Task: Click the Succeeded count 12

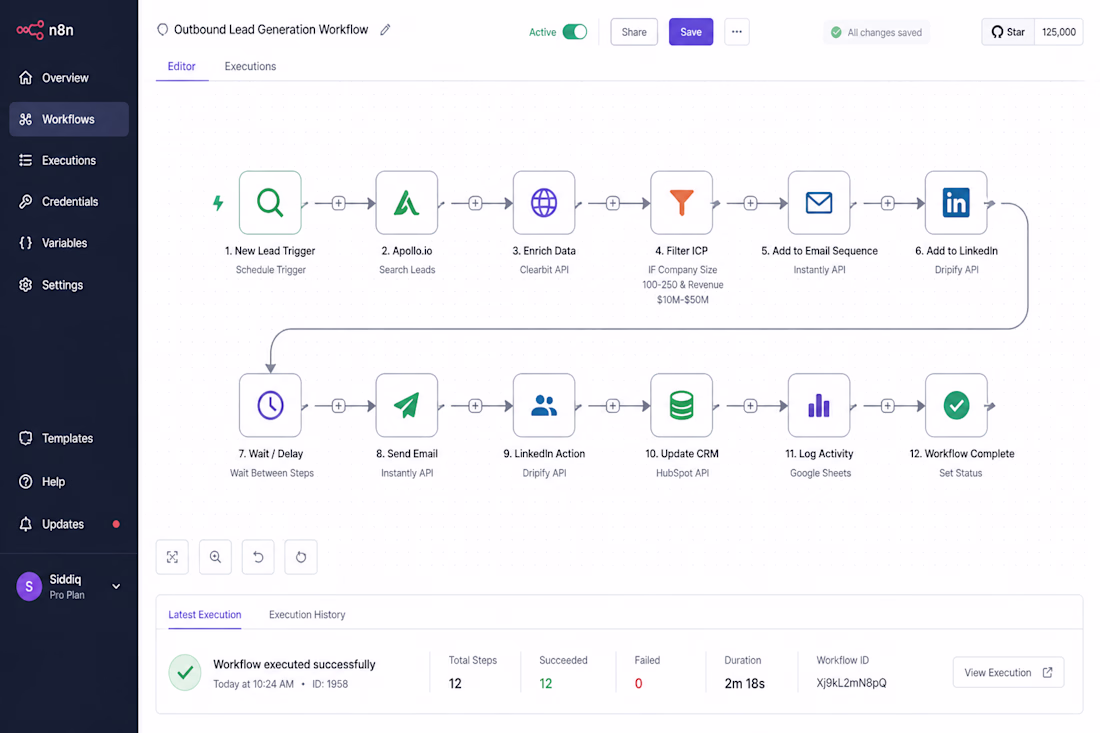Action: tap(546, 683)
